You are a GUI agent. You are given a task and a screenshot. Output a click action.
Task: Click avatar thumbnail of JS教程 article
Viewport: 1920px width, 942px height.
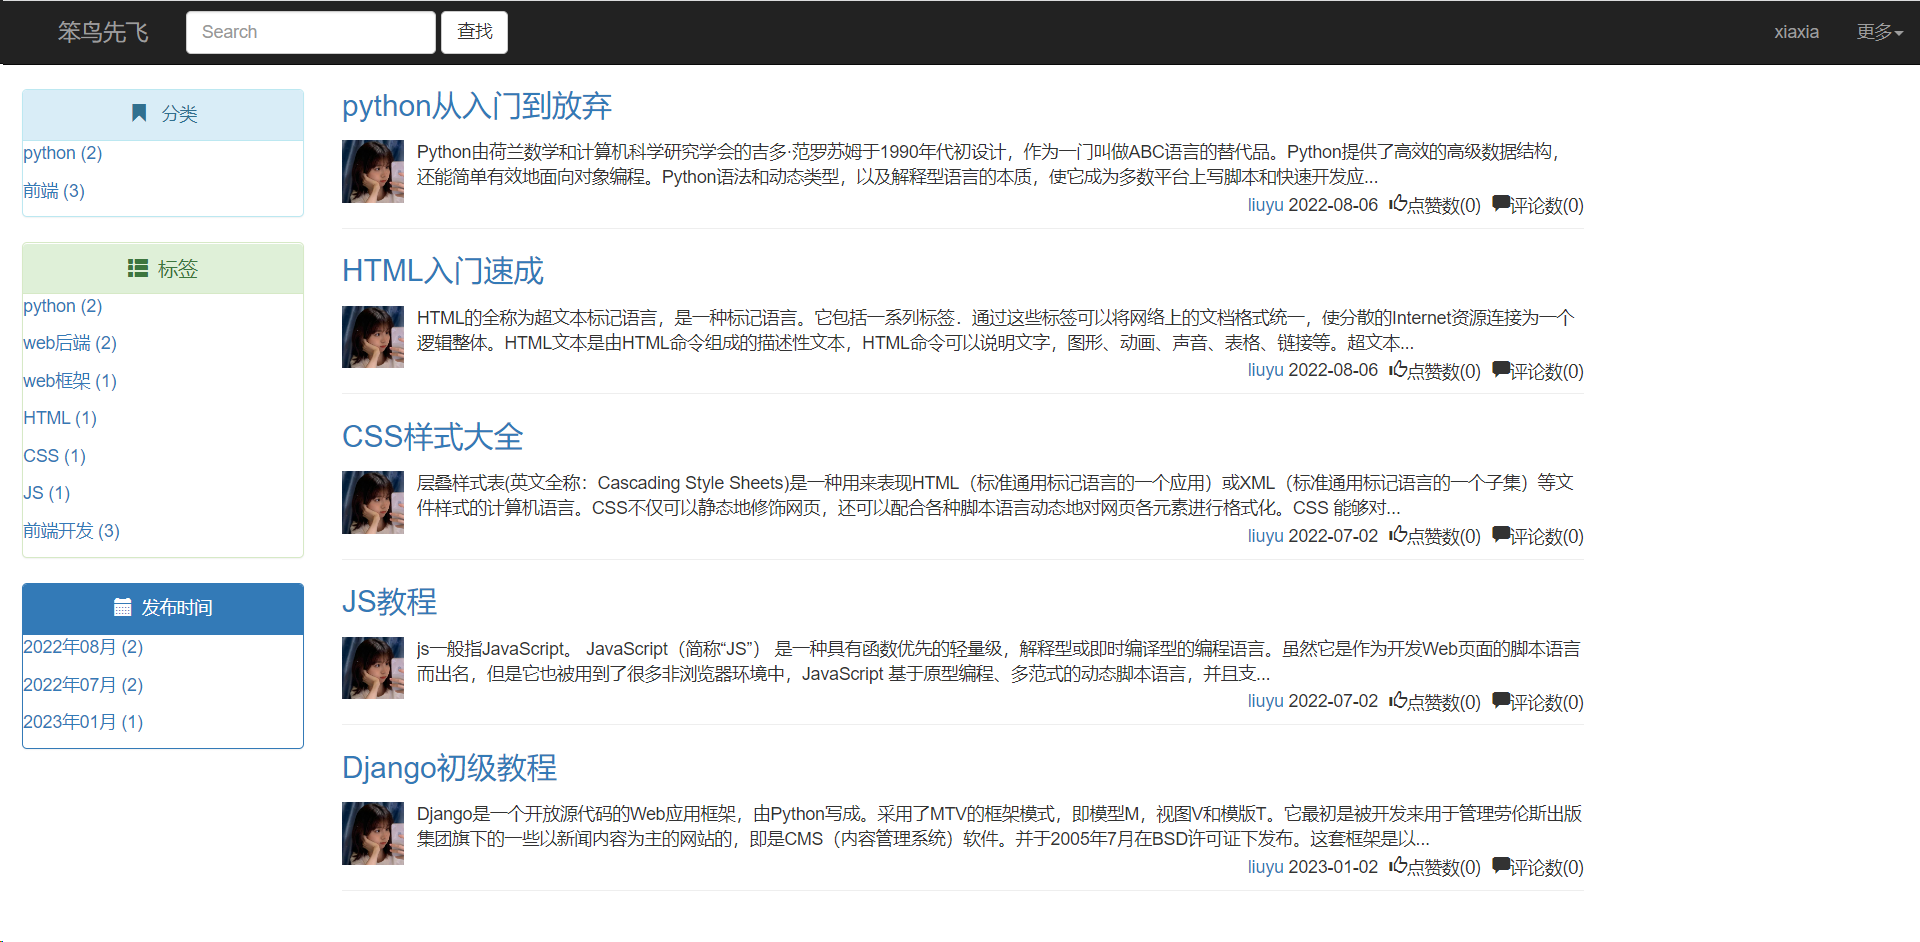tap(373, 668)
